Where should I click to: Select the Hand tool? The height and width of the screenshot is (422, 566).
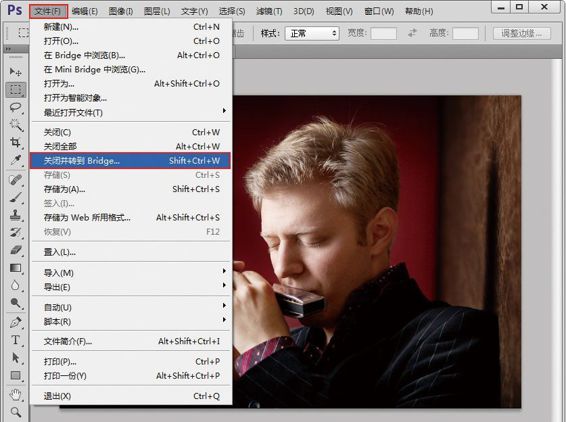pos(15,394)
